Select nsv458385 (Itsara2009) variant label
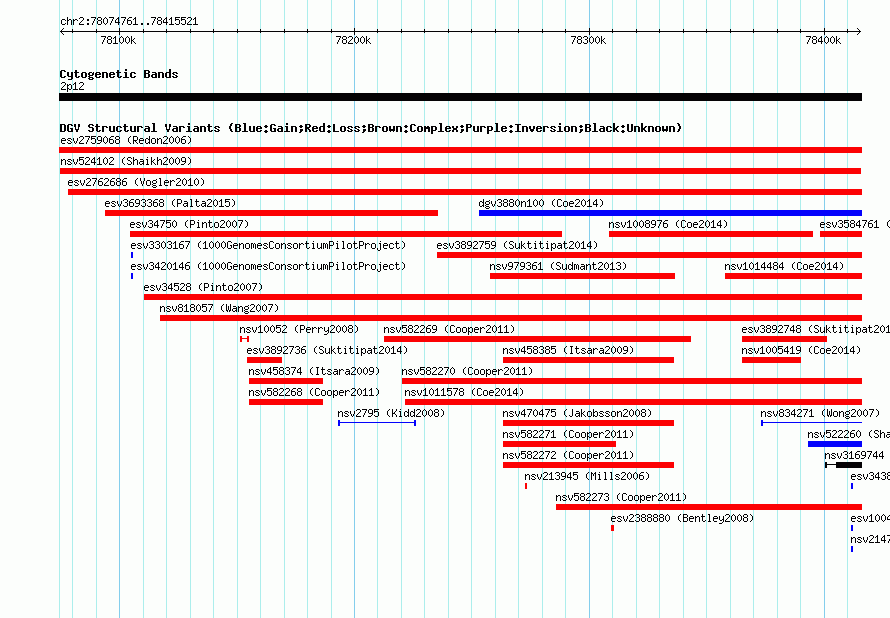890x618 pixels. pyautogui.click(x=568, y=350)
